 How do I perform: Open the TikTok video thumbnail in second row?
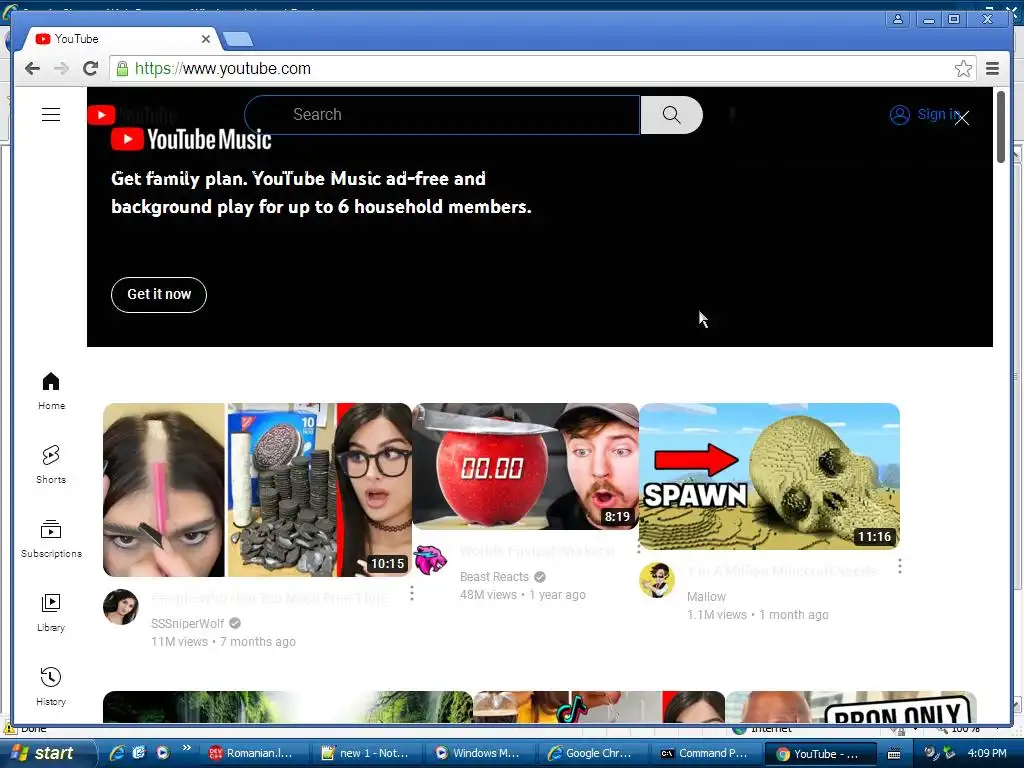click(599, 707)
